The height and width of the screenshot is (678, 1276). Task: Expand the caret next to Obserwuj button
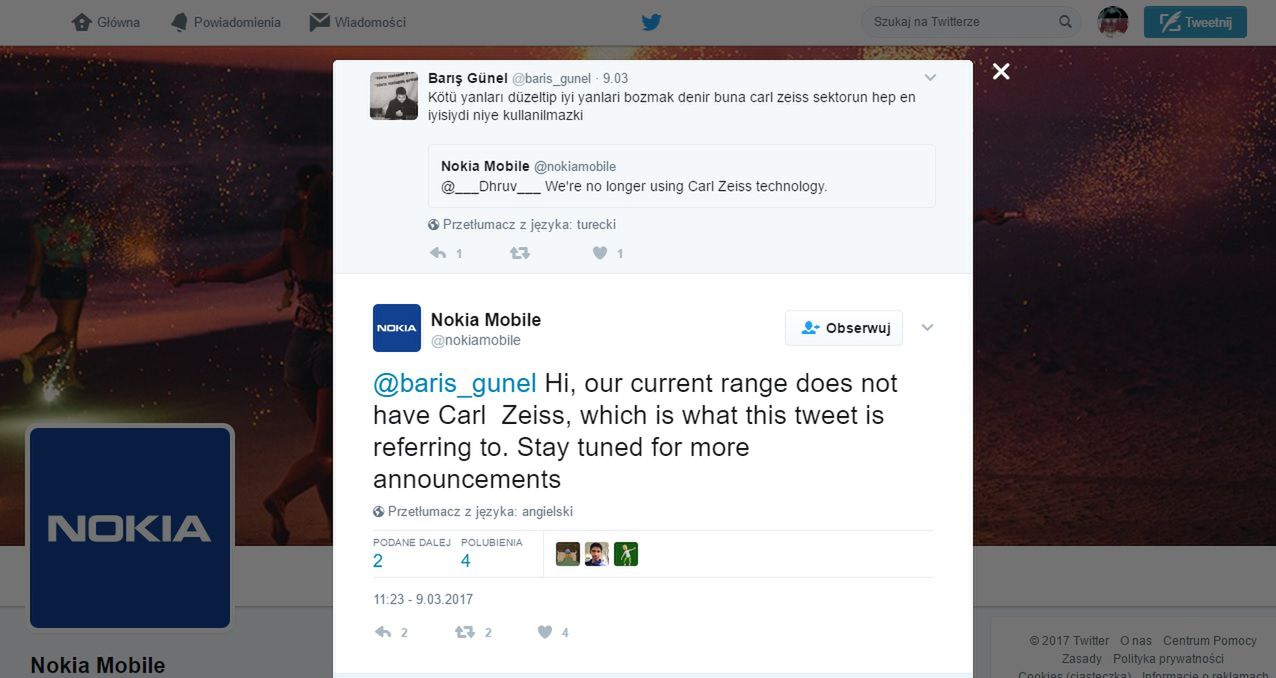pyautogui.click(x=927, y=327)
